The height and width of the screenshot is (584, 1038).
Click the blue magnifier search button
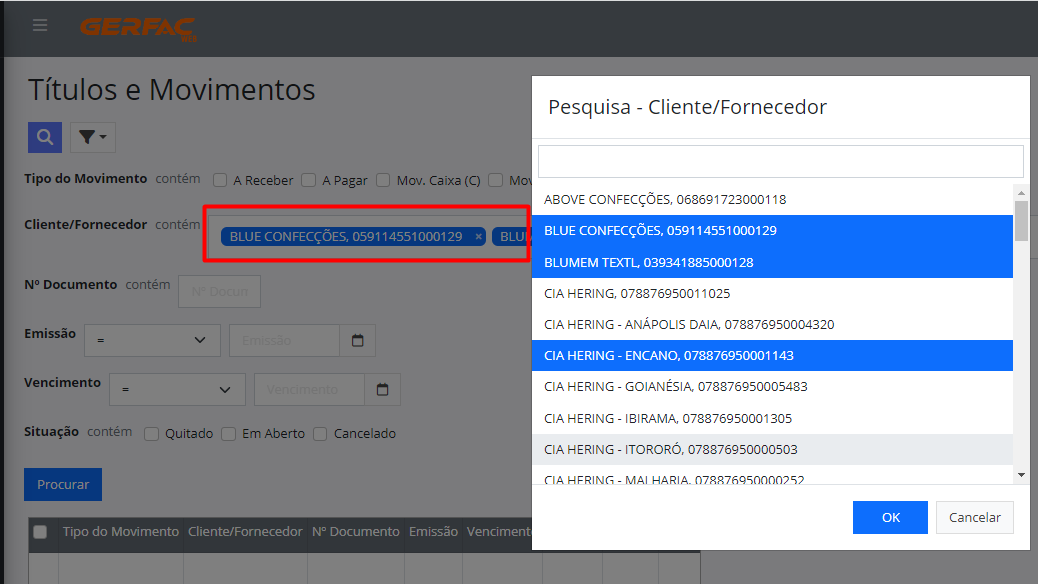pos(45,137)
